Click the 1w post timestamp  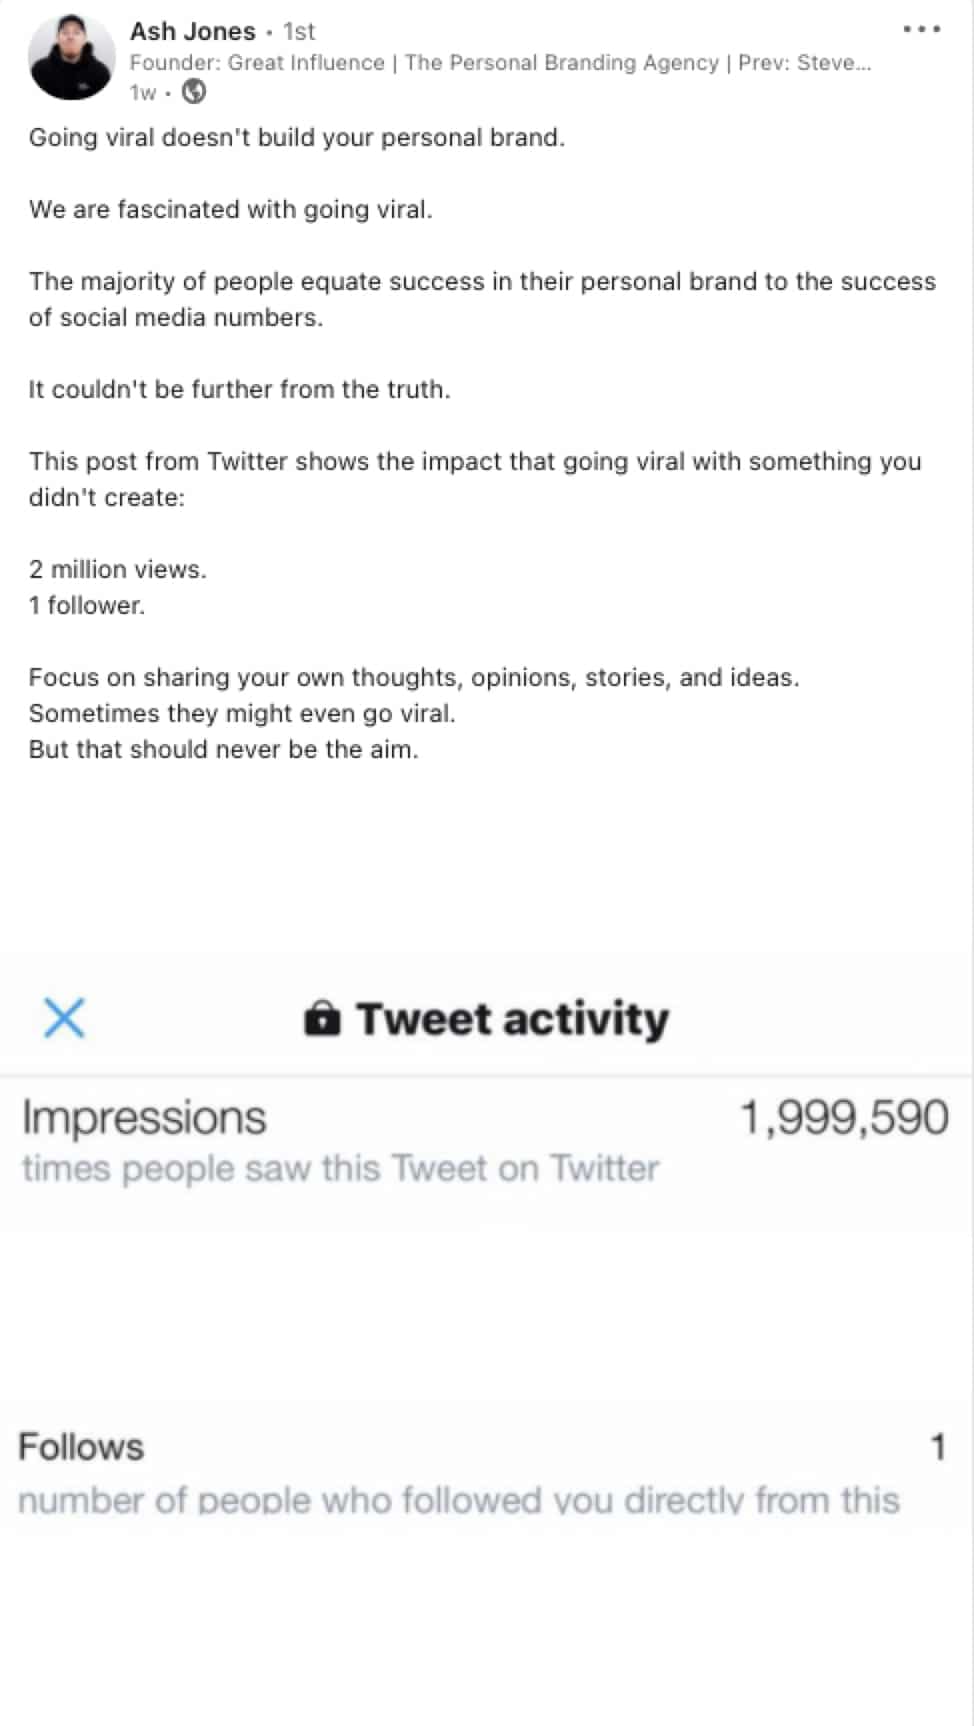(x=143, y=93)
